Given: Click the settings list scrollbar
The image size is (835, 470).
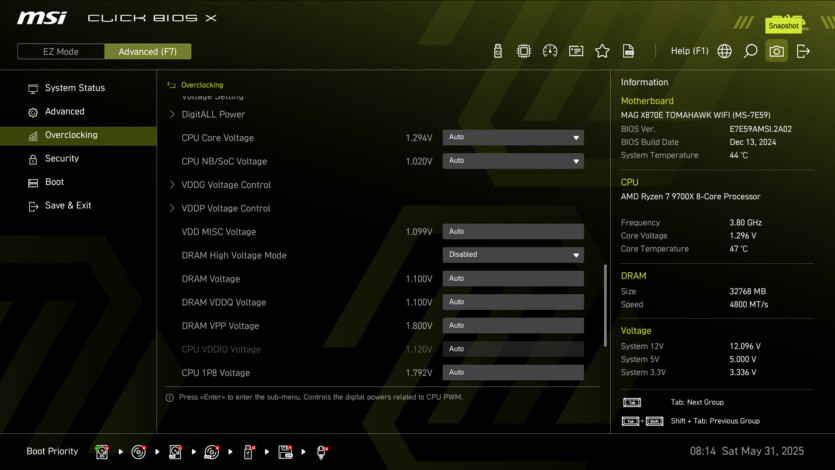Looking at the screenshot, I should (605, 306).
